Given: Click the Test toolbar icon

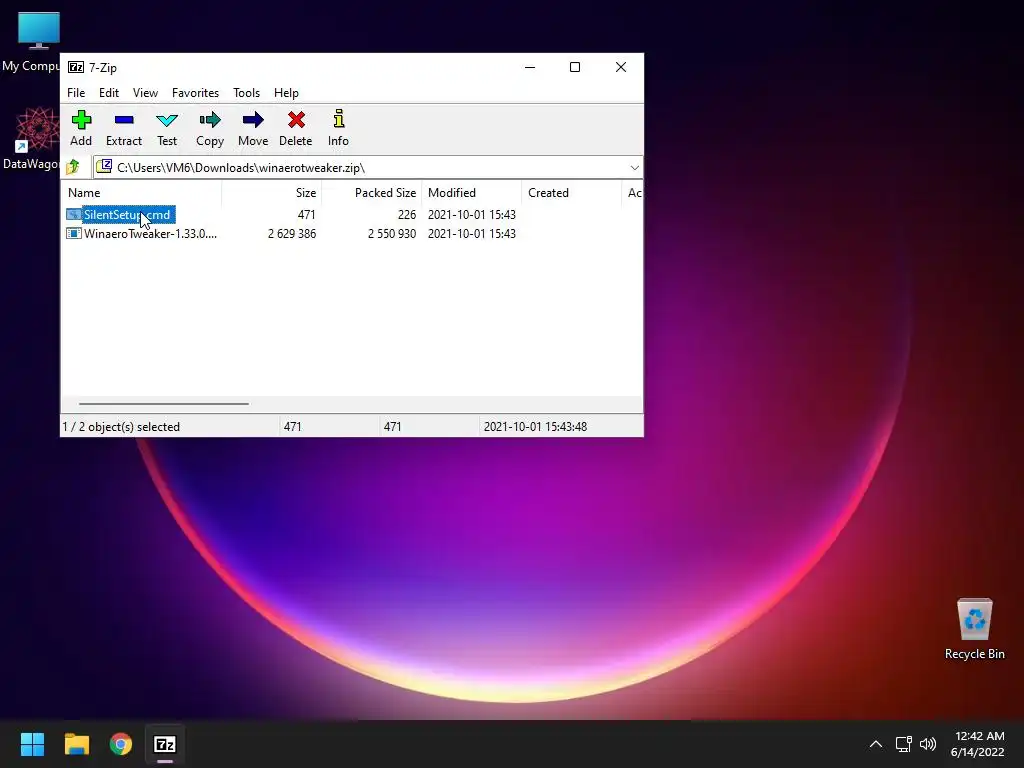Looking at the screenshot, I should [167, 120].
